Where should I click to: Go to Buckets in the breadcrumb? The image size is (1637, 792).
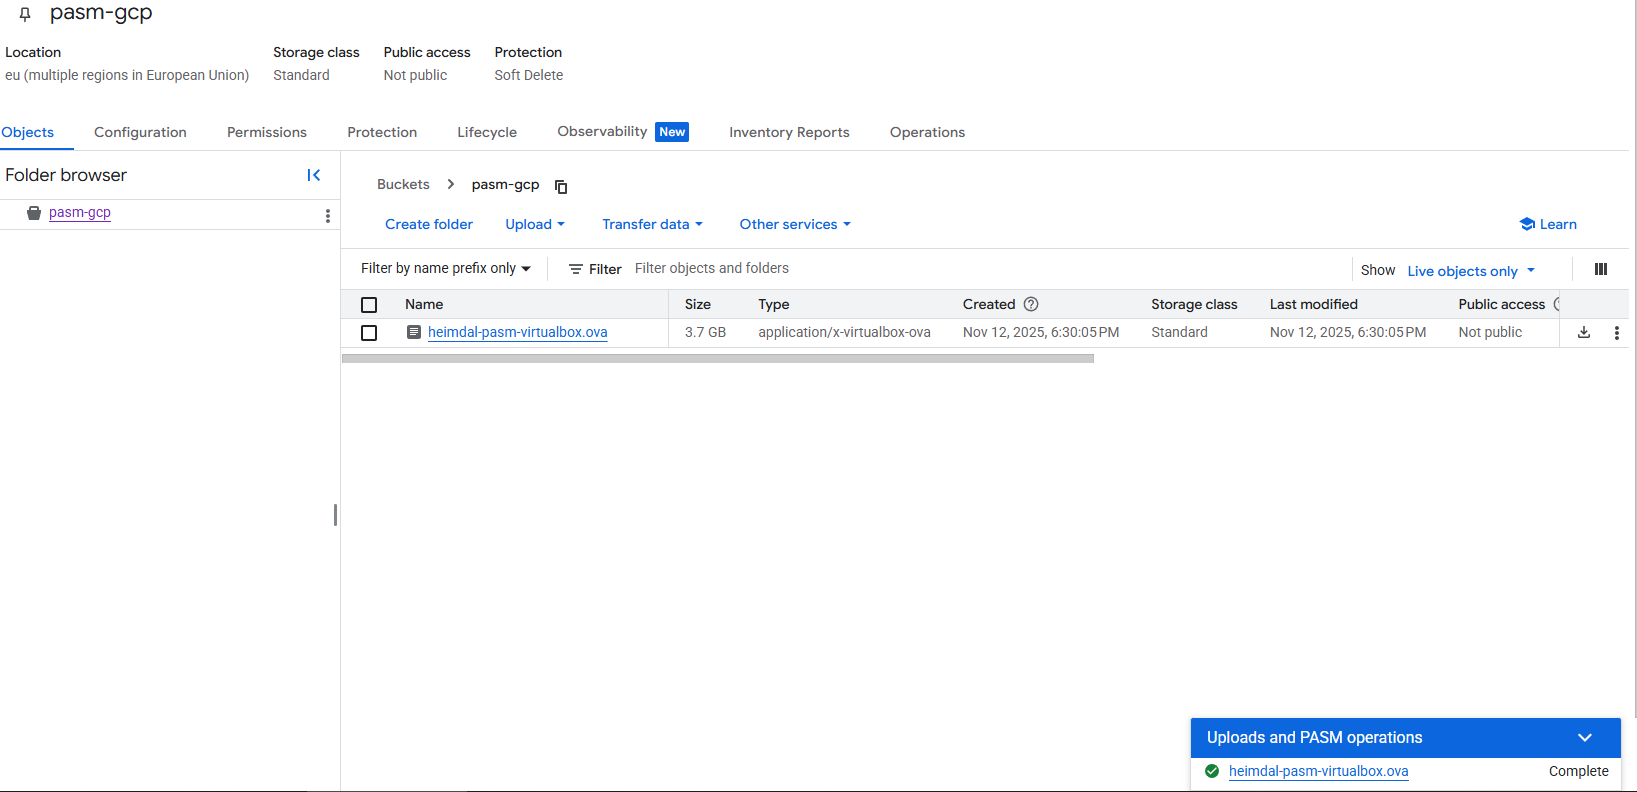pos(403,184)
